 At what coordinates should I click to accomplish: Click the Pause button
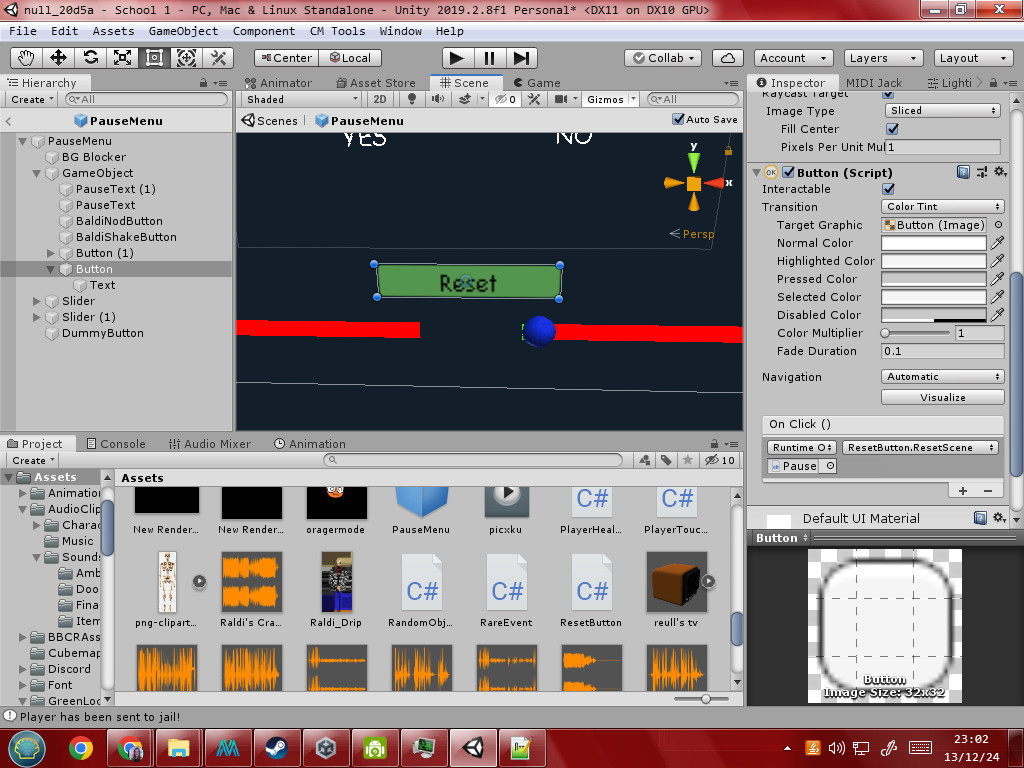pyautogui.click(x=489, y=58)
